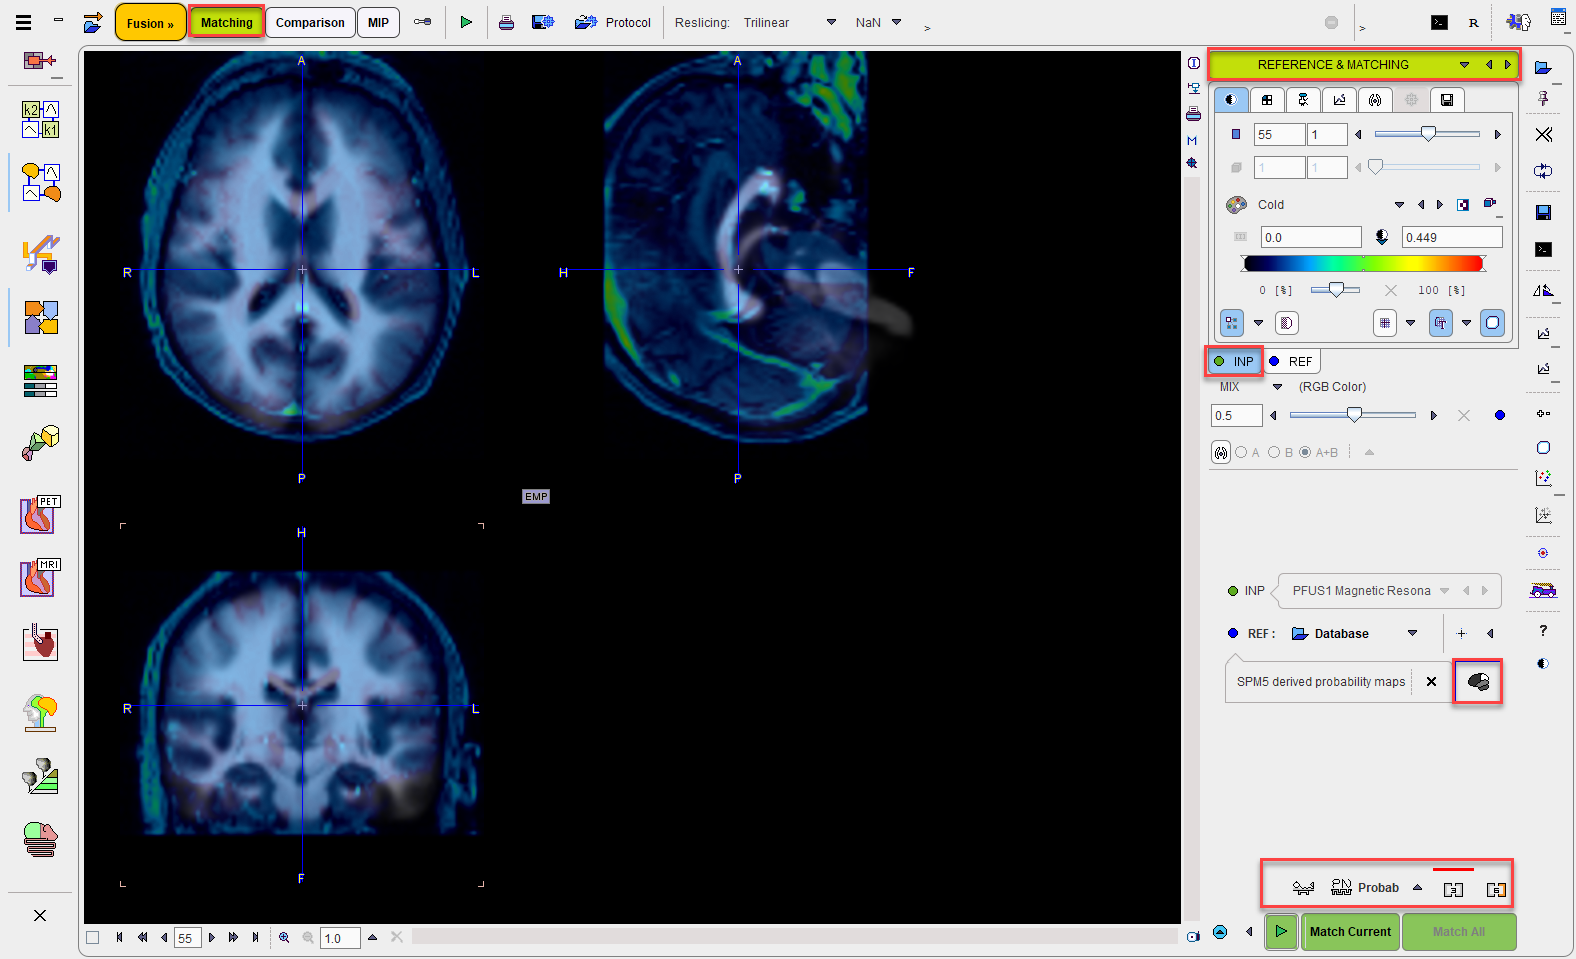Open the layout grid tab in image controls

[1267, 99]
